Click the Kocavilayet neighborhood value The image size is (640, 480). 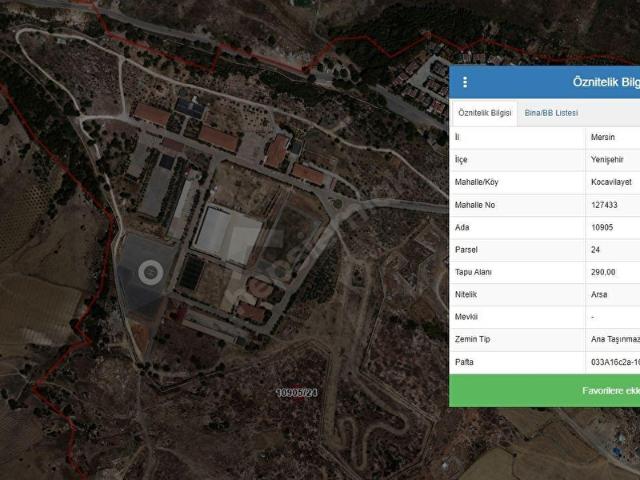pyautogui.click(x=612, y=182)
